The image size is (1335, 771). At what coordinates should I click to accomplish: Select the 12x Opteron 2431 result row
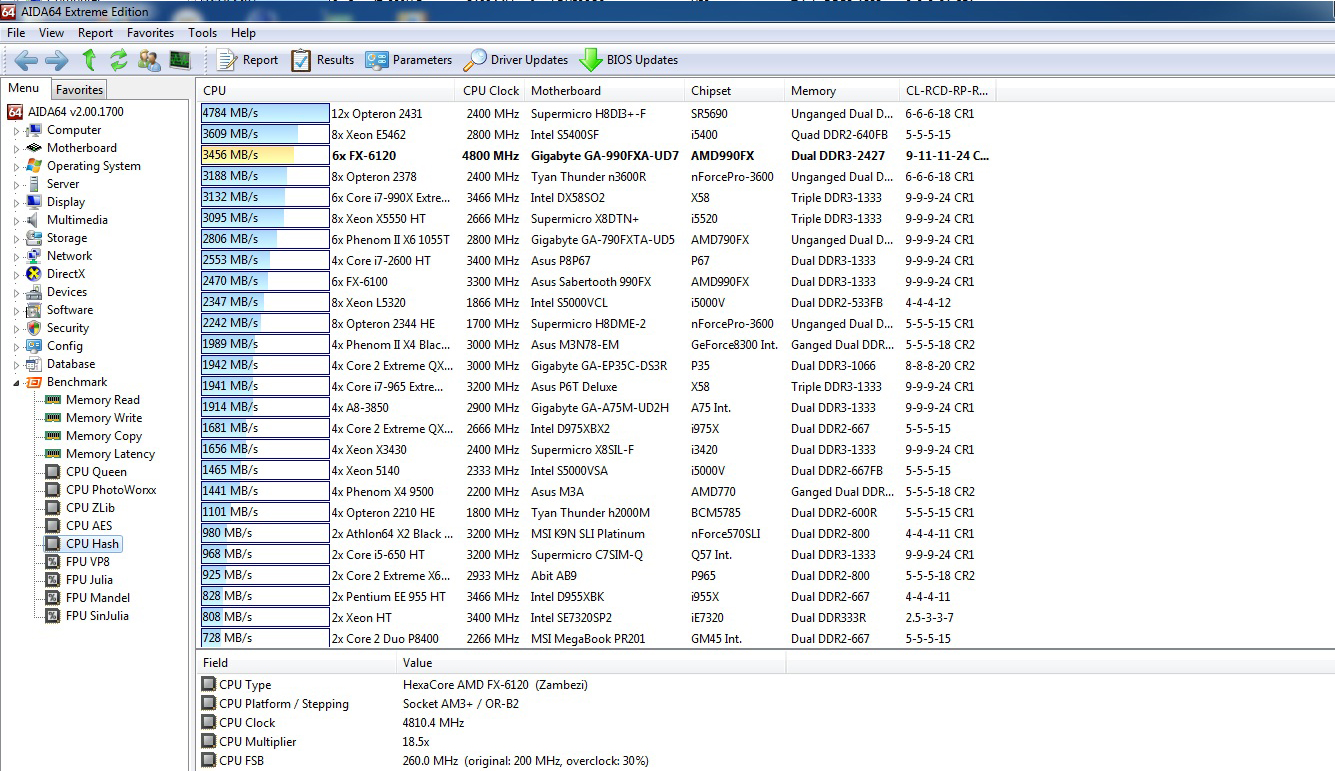click(598, 113)
